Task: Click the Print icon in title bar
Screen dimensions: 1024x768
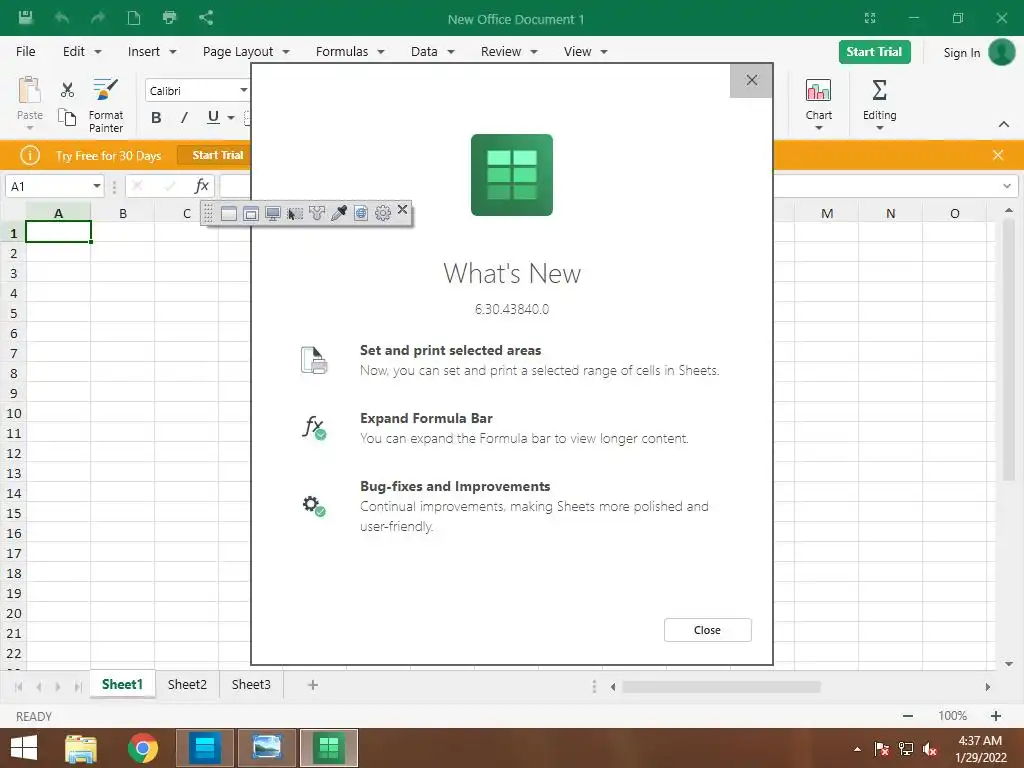Action: (170, 18)
